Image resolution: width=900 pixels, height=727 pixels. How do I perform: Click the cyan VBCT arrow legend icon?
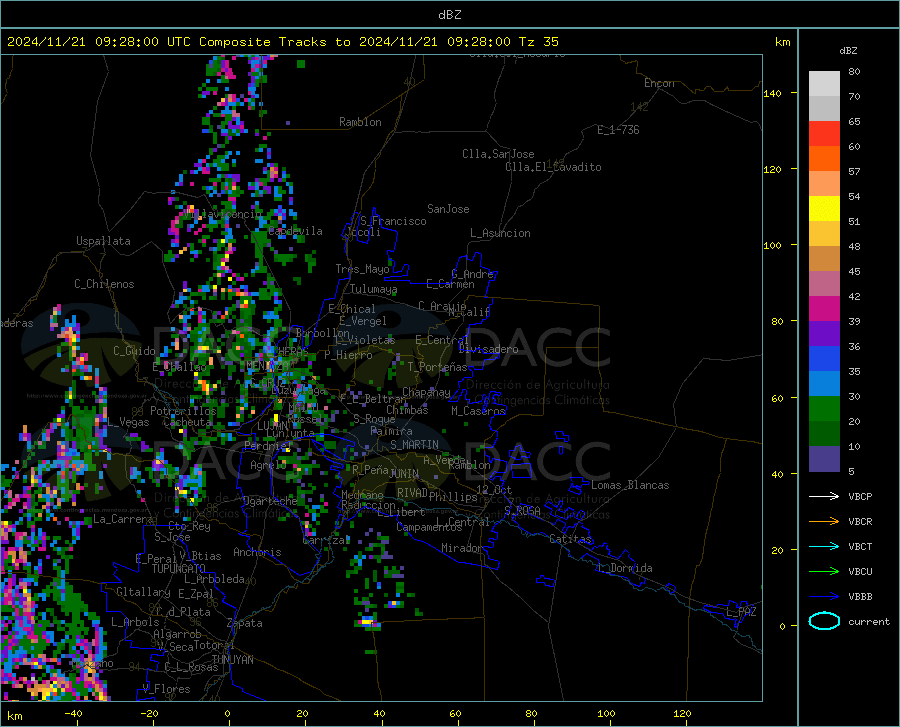pyautogui.click(x=824, y=546)
